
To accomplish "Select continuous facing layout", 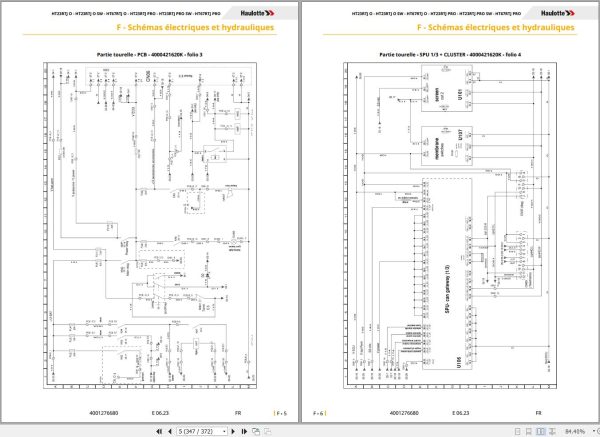I will point(552,431).
